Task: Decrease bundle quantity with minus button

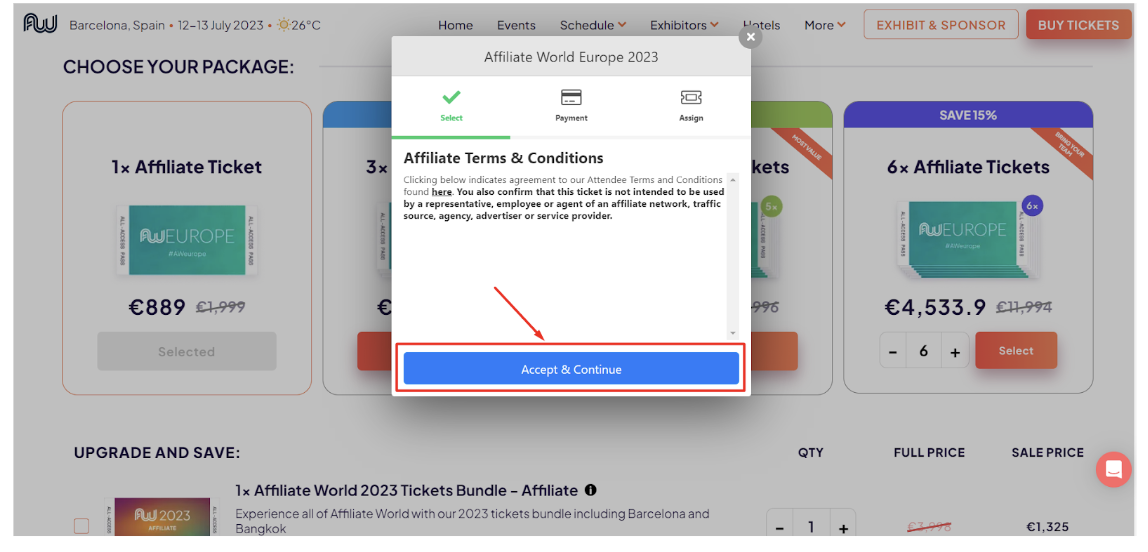Action: [x=779, y=528]
